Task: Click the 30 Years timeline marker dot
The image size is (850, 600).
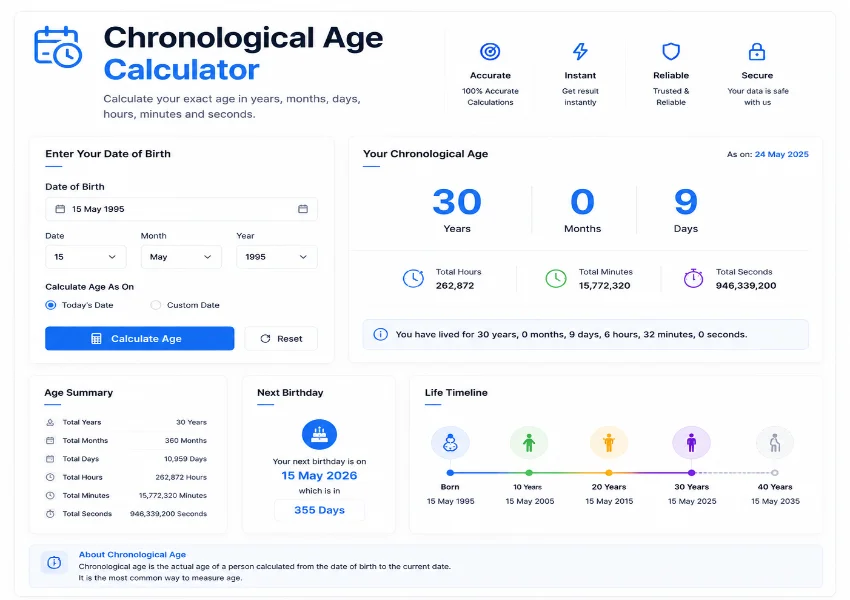Action: coord(691,473)
